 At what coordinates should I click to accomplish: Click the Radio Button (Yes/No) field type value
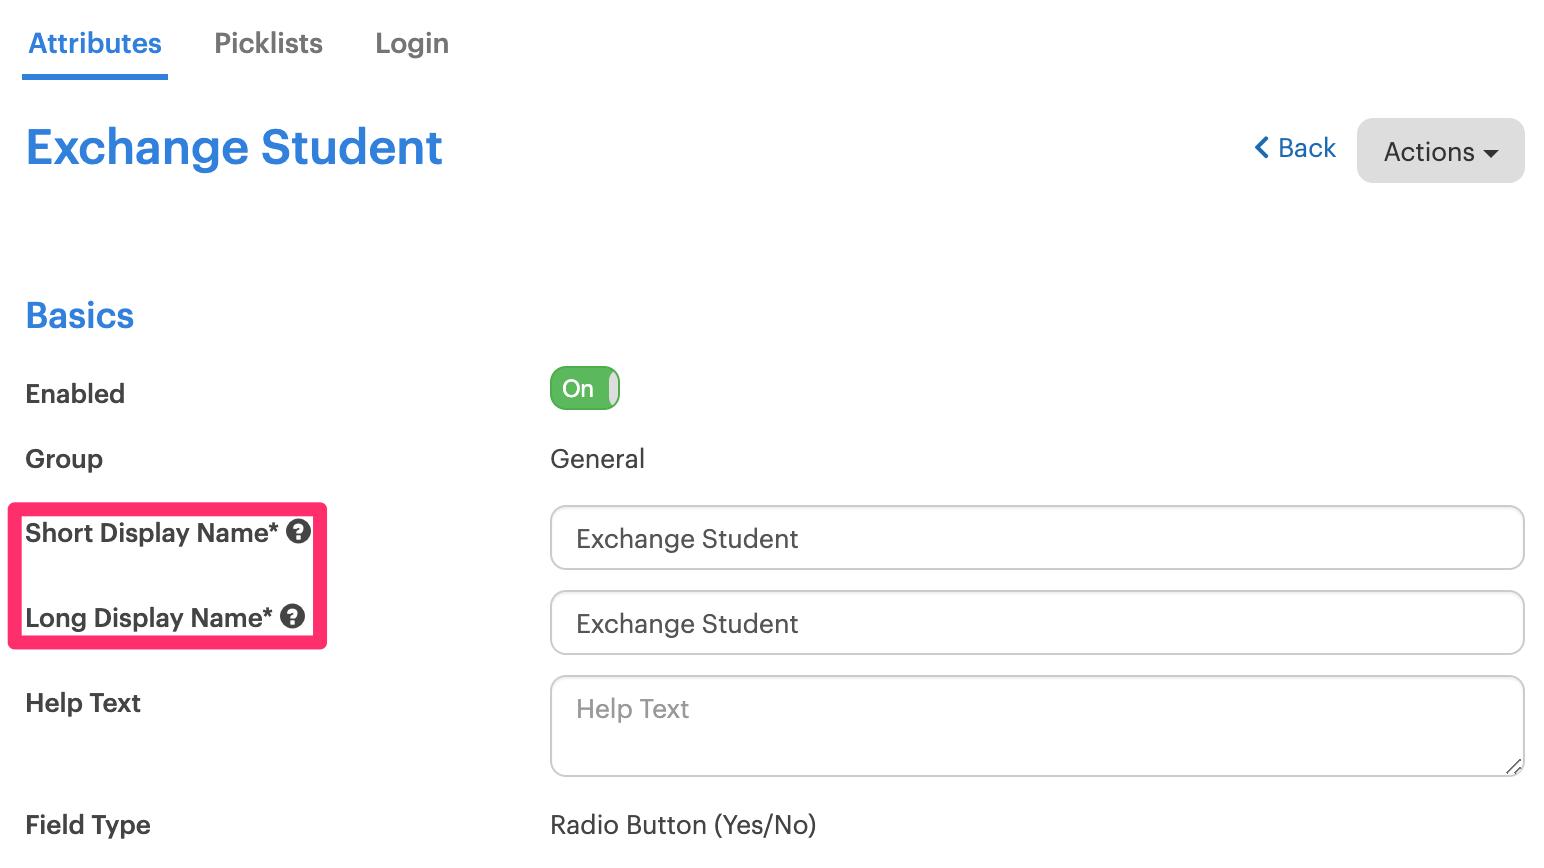(683, 825)
